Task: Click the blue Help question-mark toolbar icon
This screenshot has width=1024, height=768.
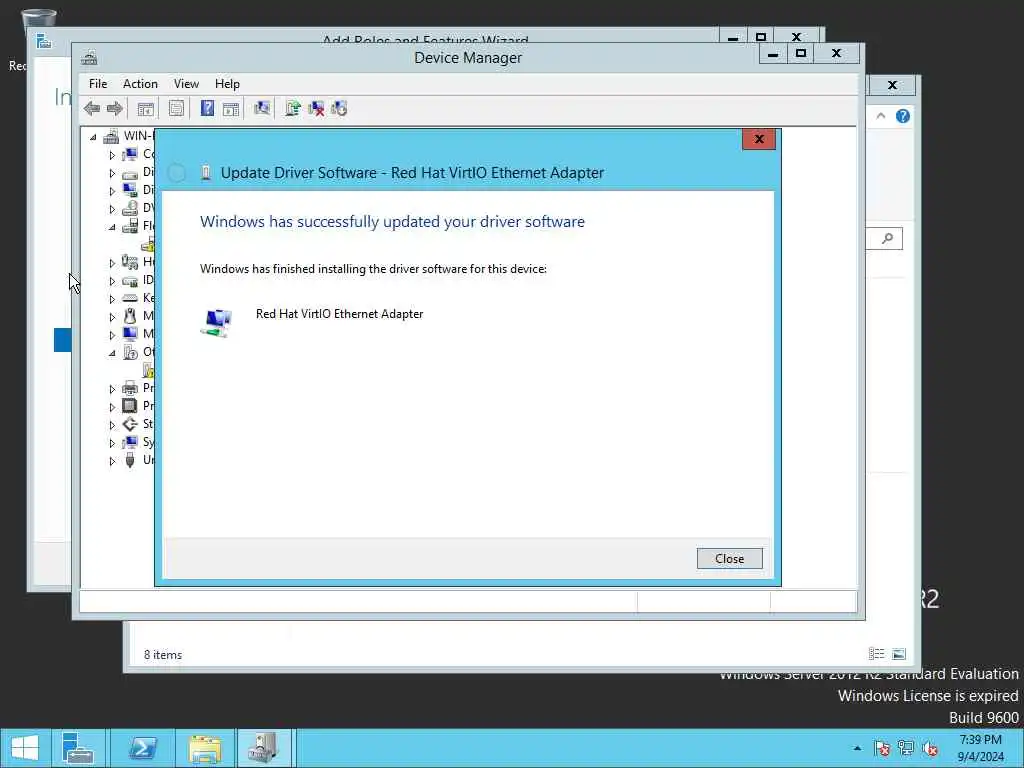Action: tap(207, 108)
